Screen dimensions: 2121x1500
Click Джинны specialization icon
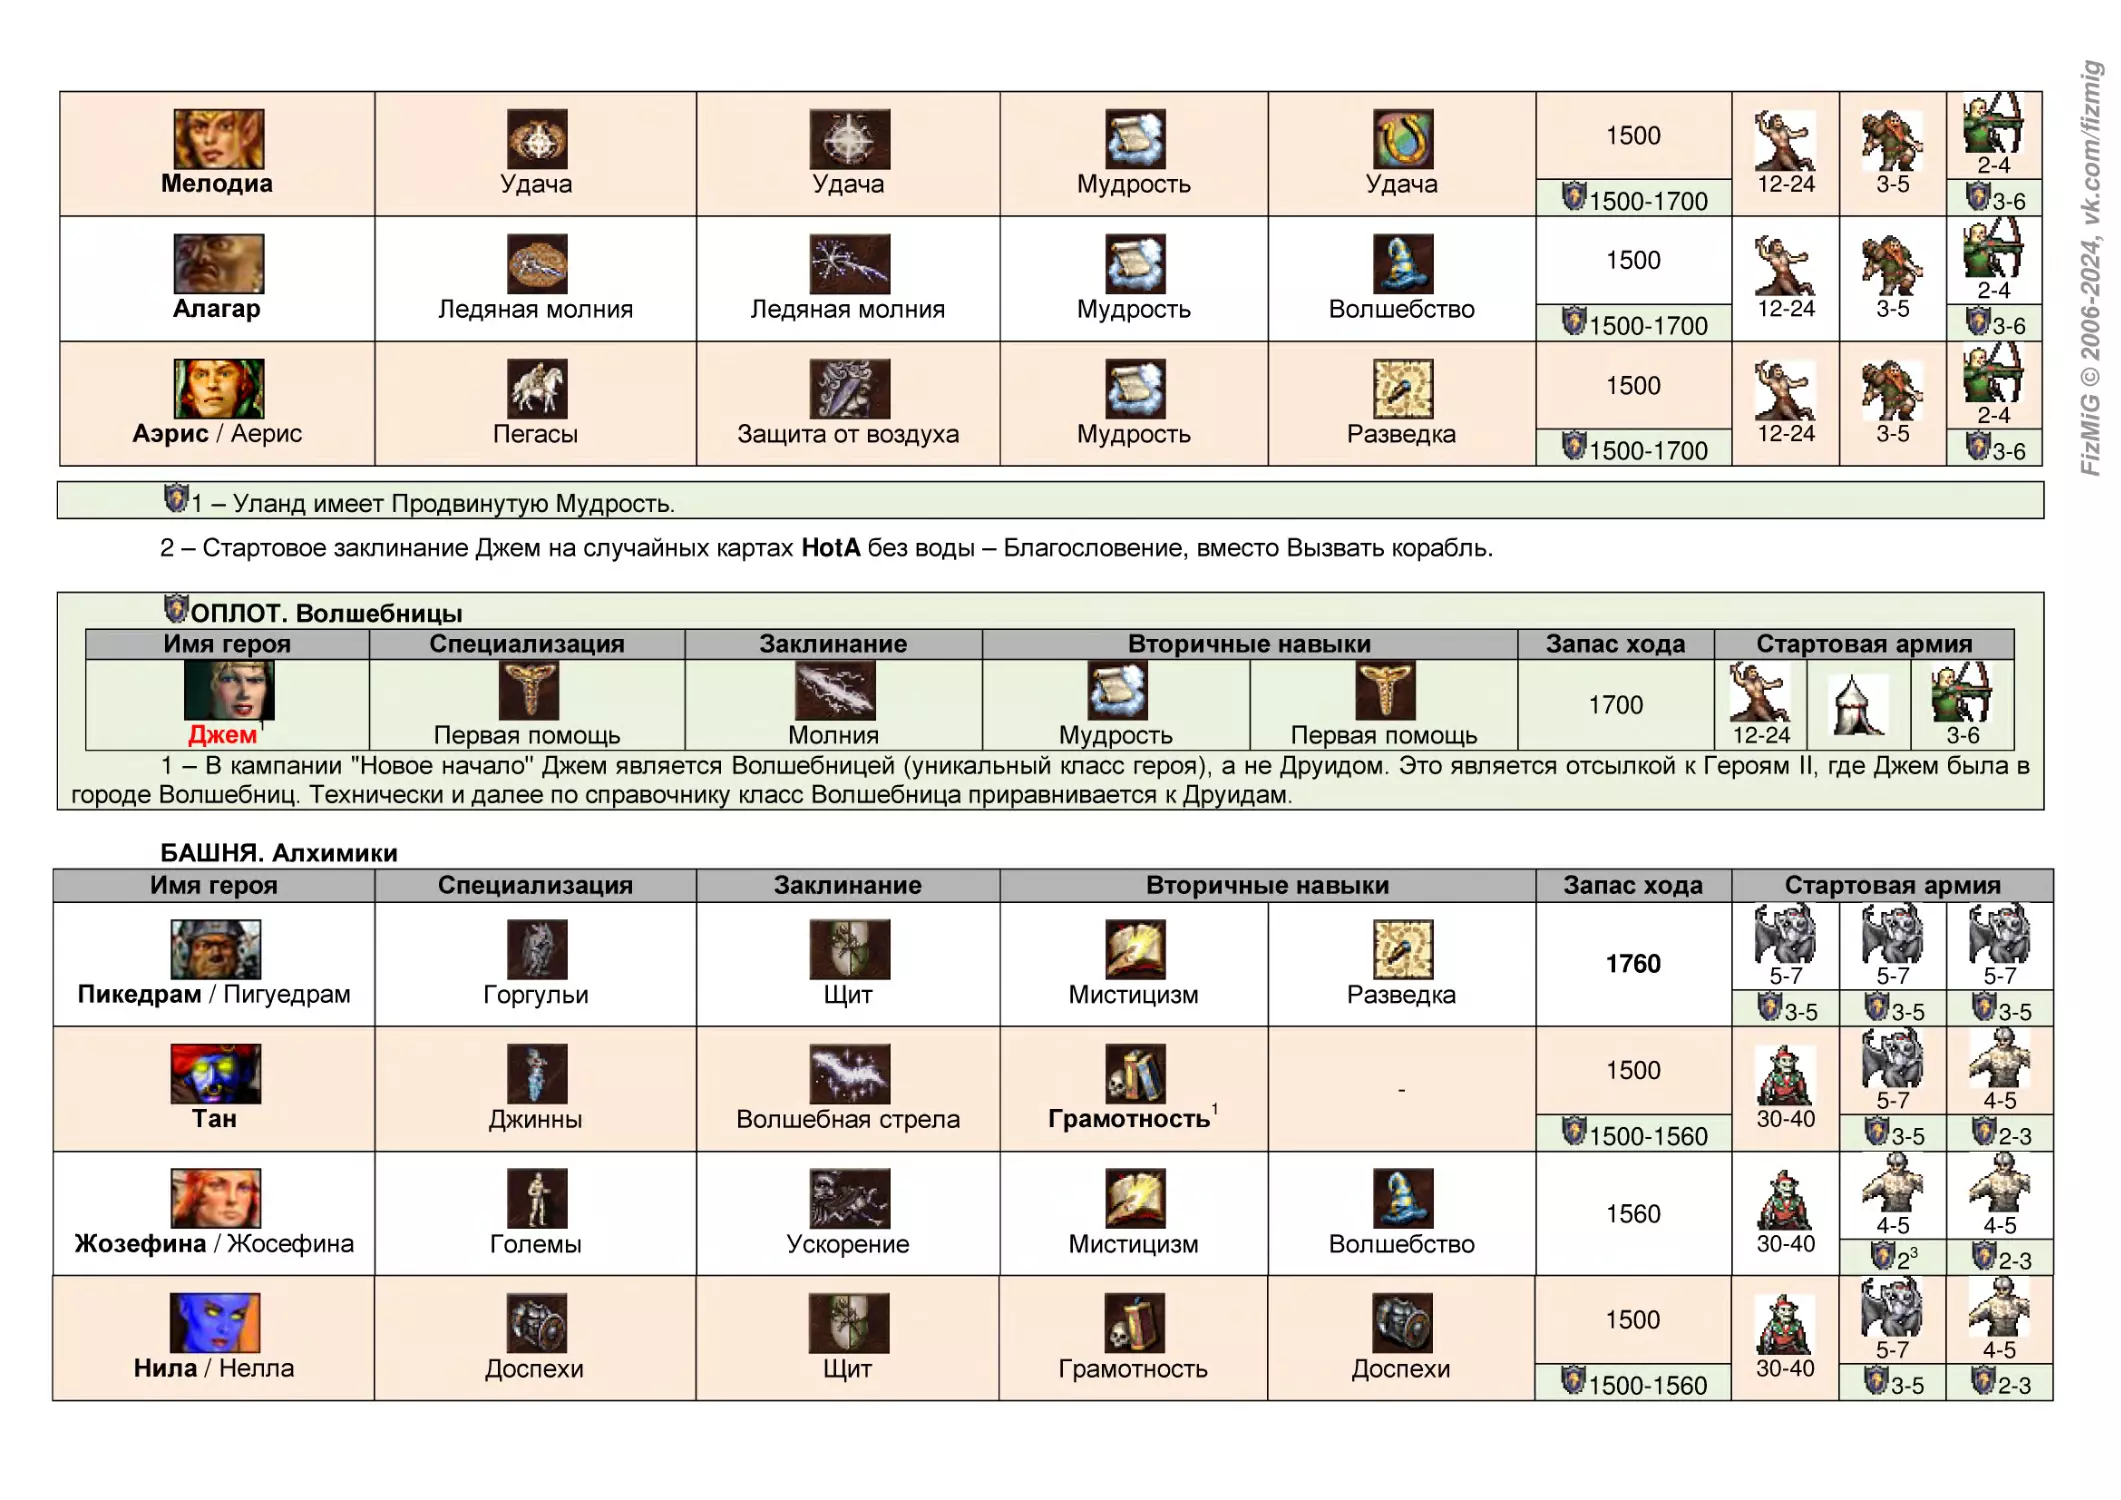[537, 1074]
